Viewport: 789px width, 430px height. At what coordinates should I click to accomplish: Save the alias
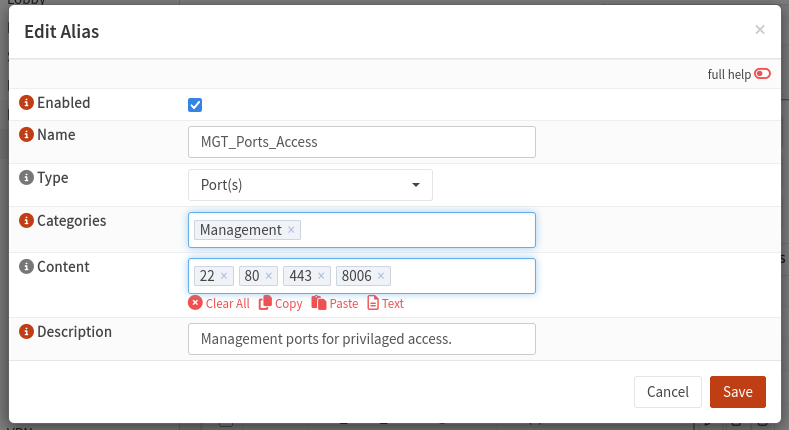(x=738, y=392)
